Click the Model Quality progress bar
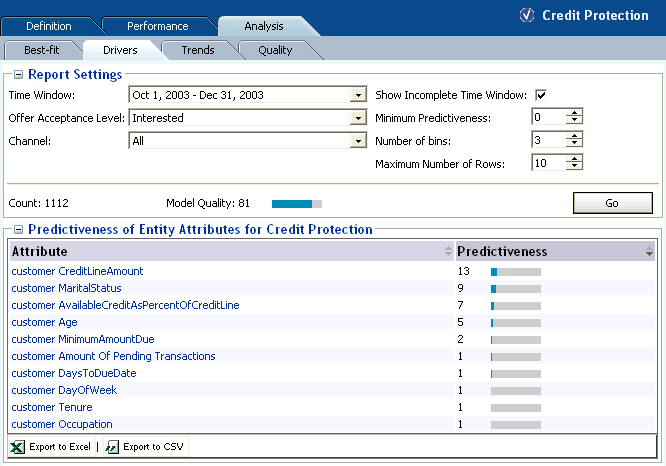This screenshot has width=666, height=466. click(297, 203)
